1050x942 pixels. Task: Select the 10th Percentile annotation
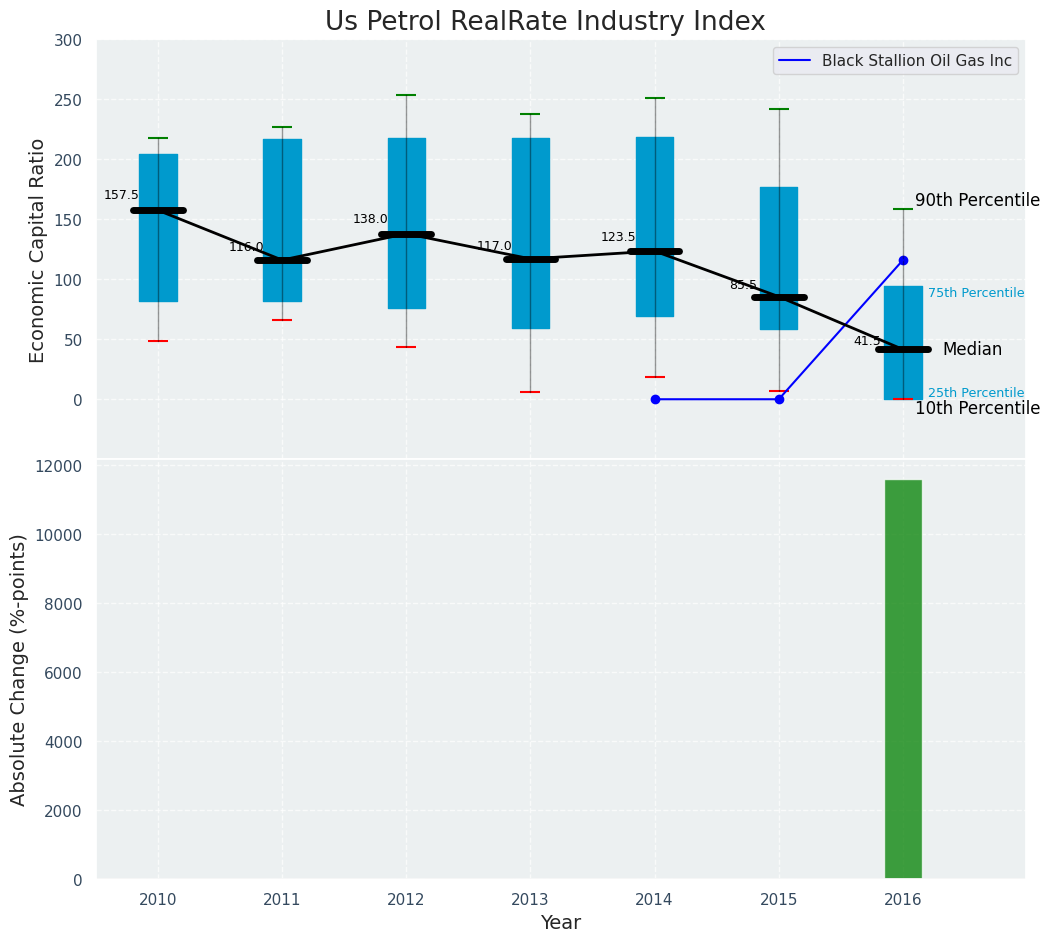pos(977,409)
